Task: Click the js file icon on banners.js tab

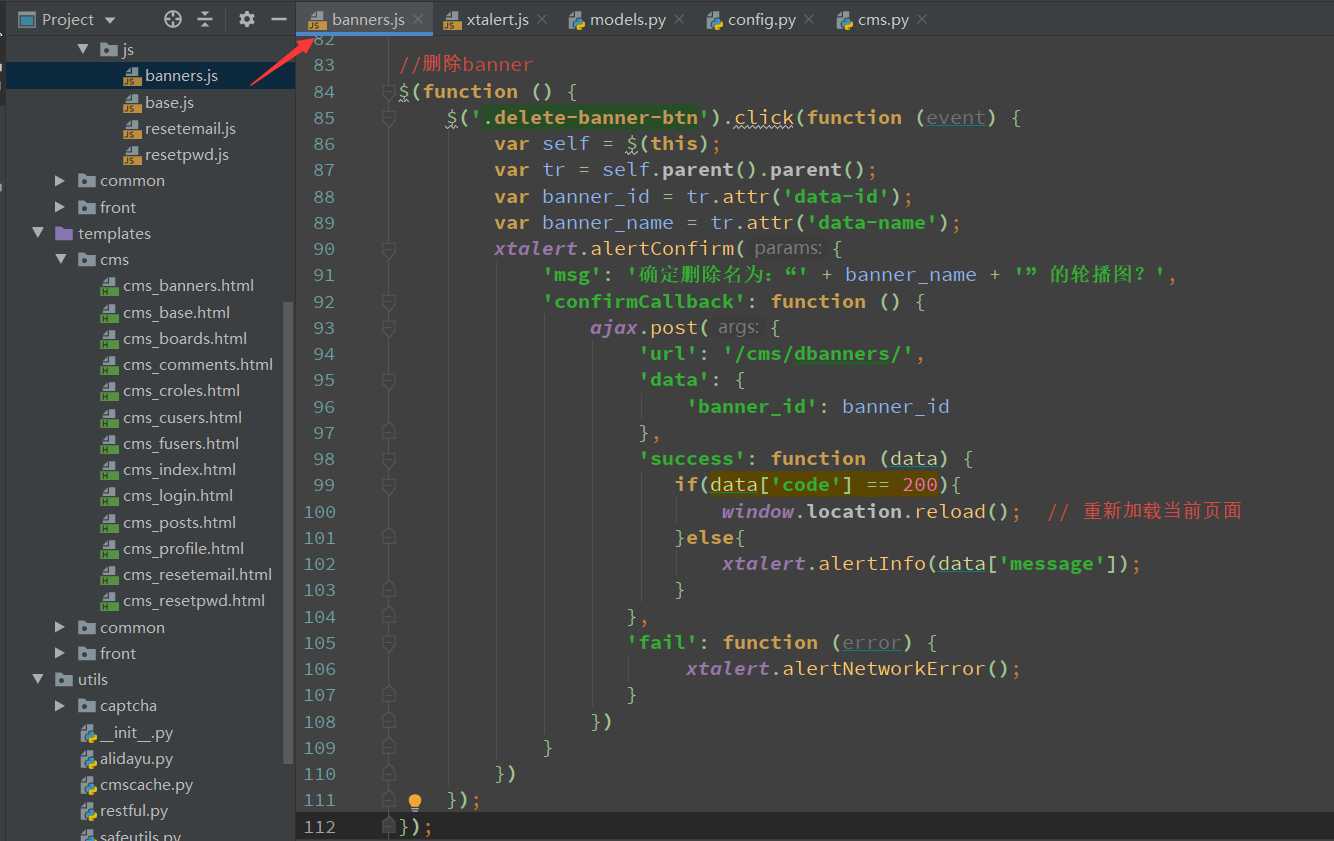Action: coord(317,20)
